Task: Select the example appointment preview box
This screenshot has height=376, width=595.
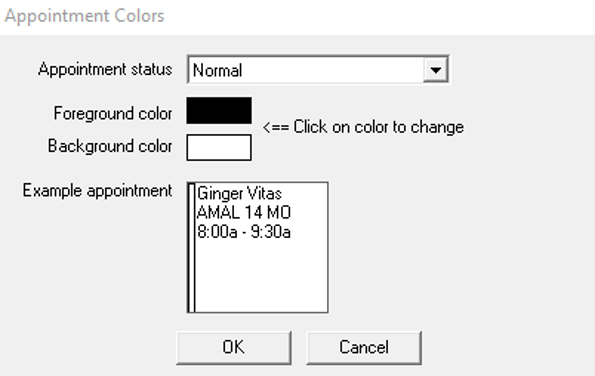Action: pyautogui.click(x=257, y=247)
